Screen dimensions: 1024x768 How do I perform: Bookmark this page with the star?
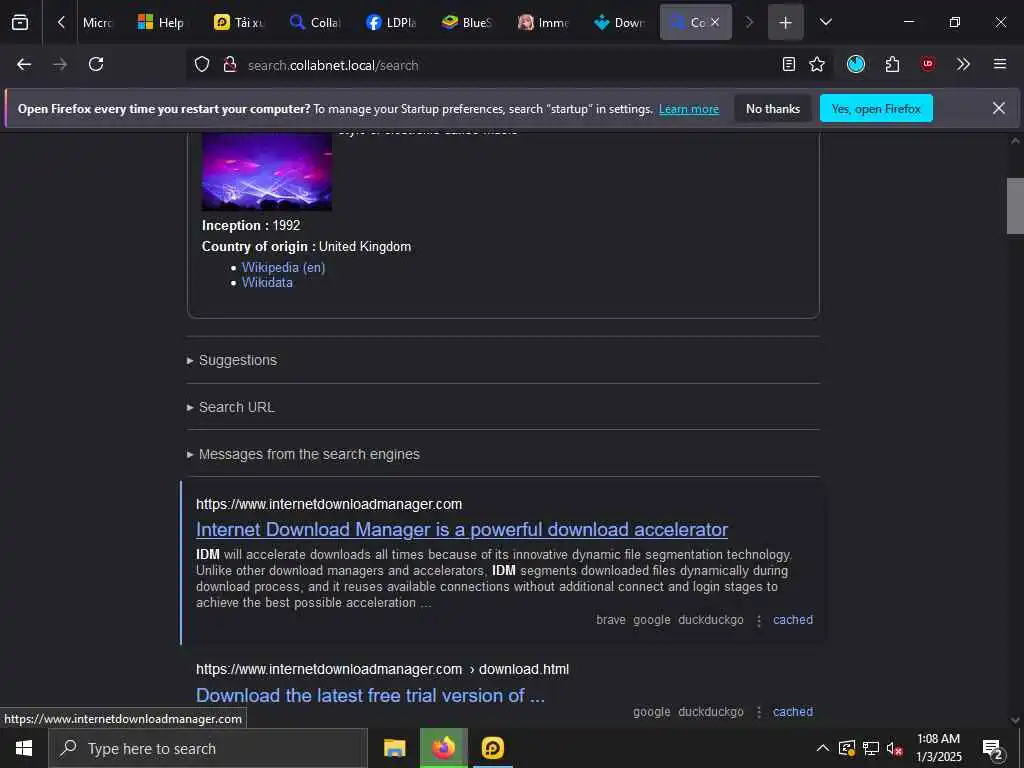click(x=817, y=64)
